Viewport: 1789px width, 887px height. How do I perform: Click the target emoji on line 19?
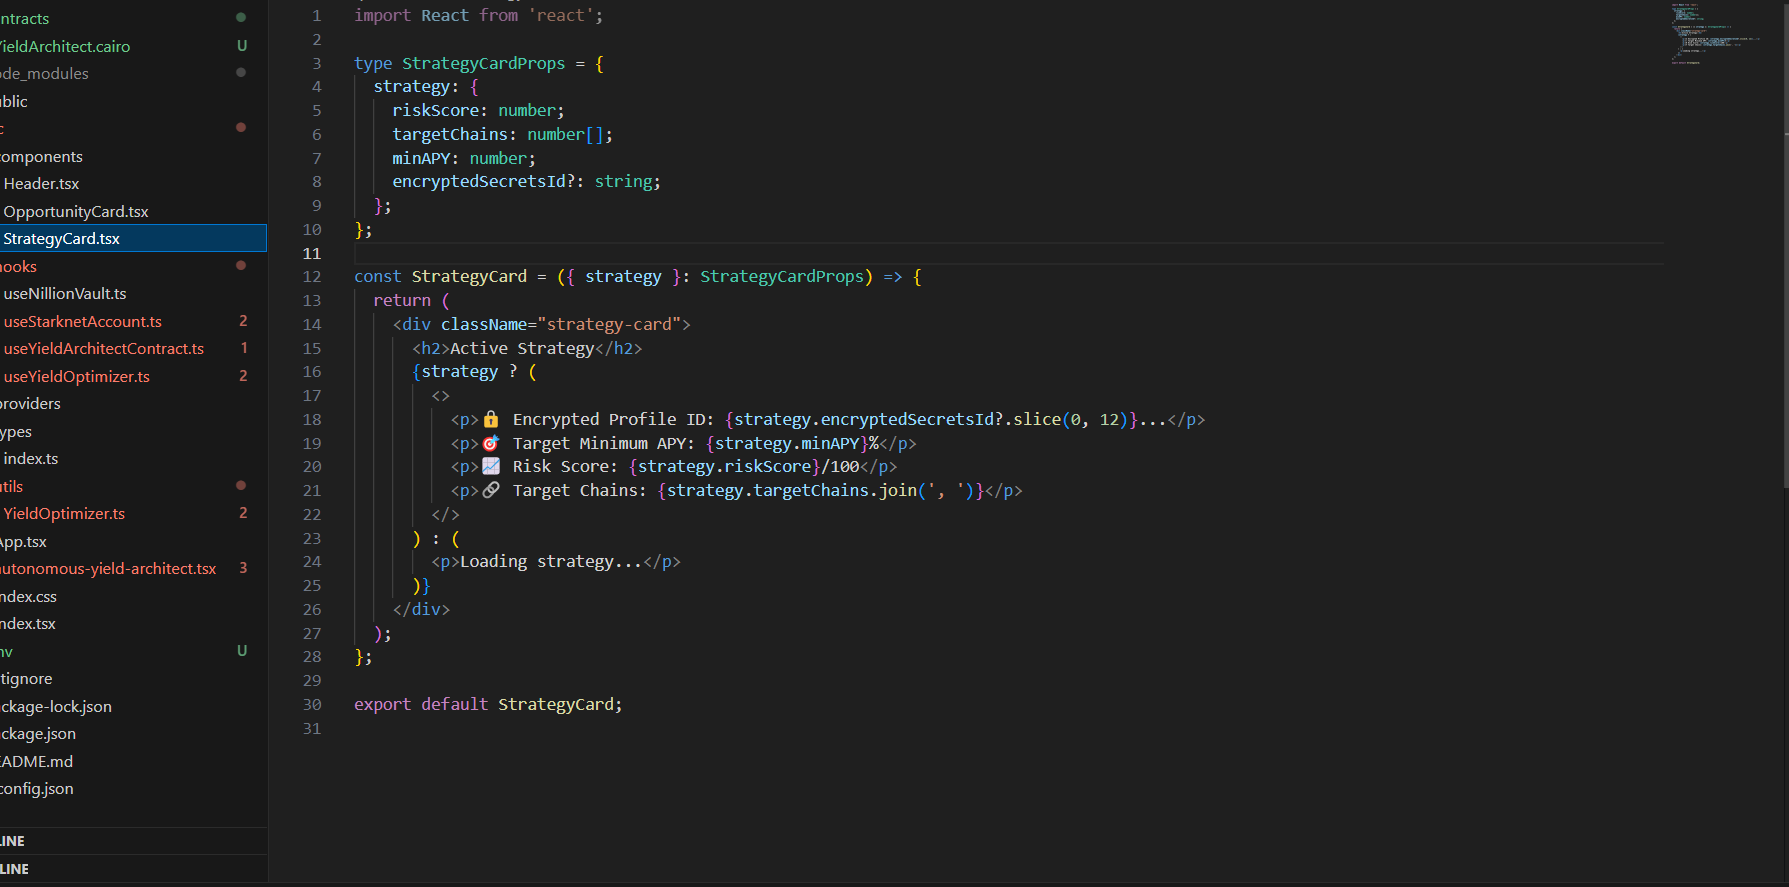point(491,443)
